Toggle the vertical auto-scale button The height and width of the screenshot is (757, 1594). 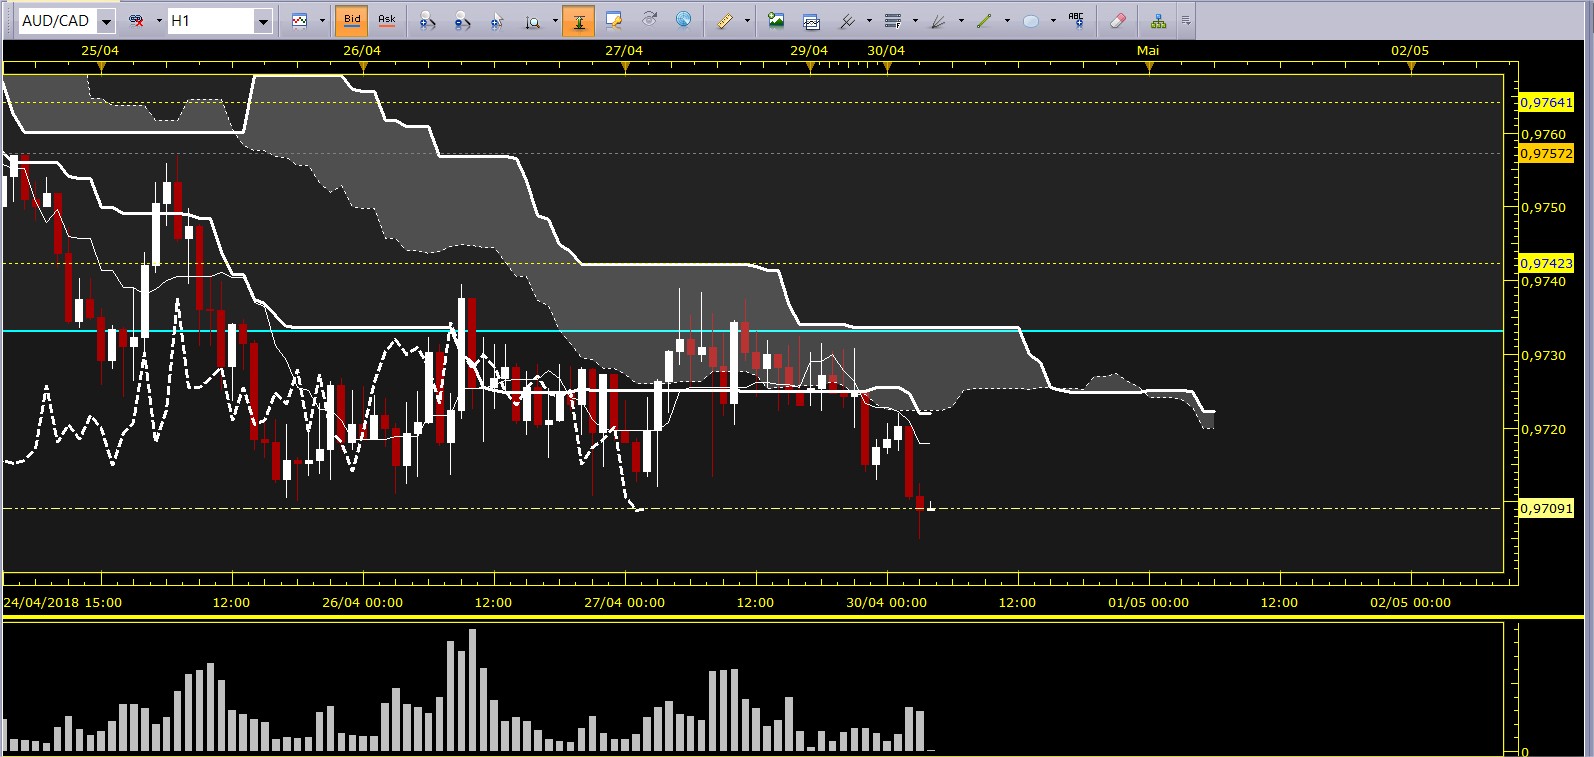click(x=579, y=20)
